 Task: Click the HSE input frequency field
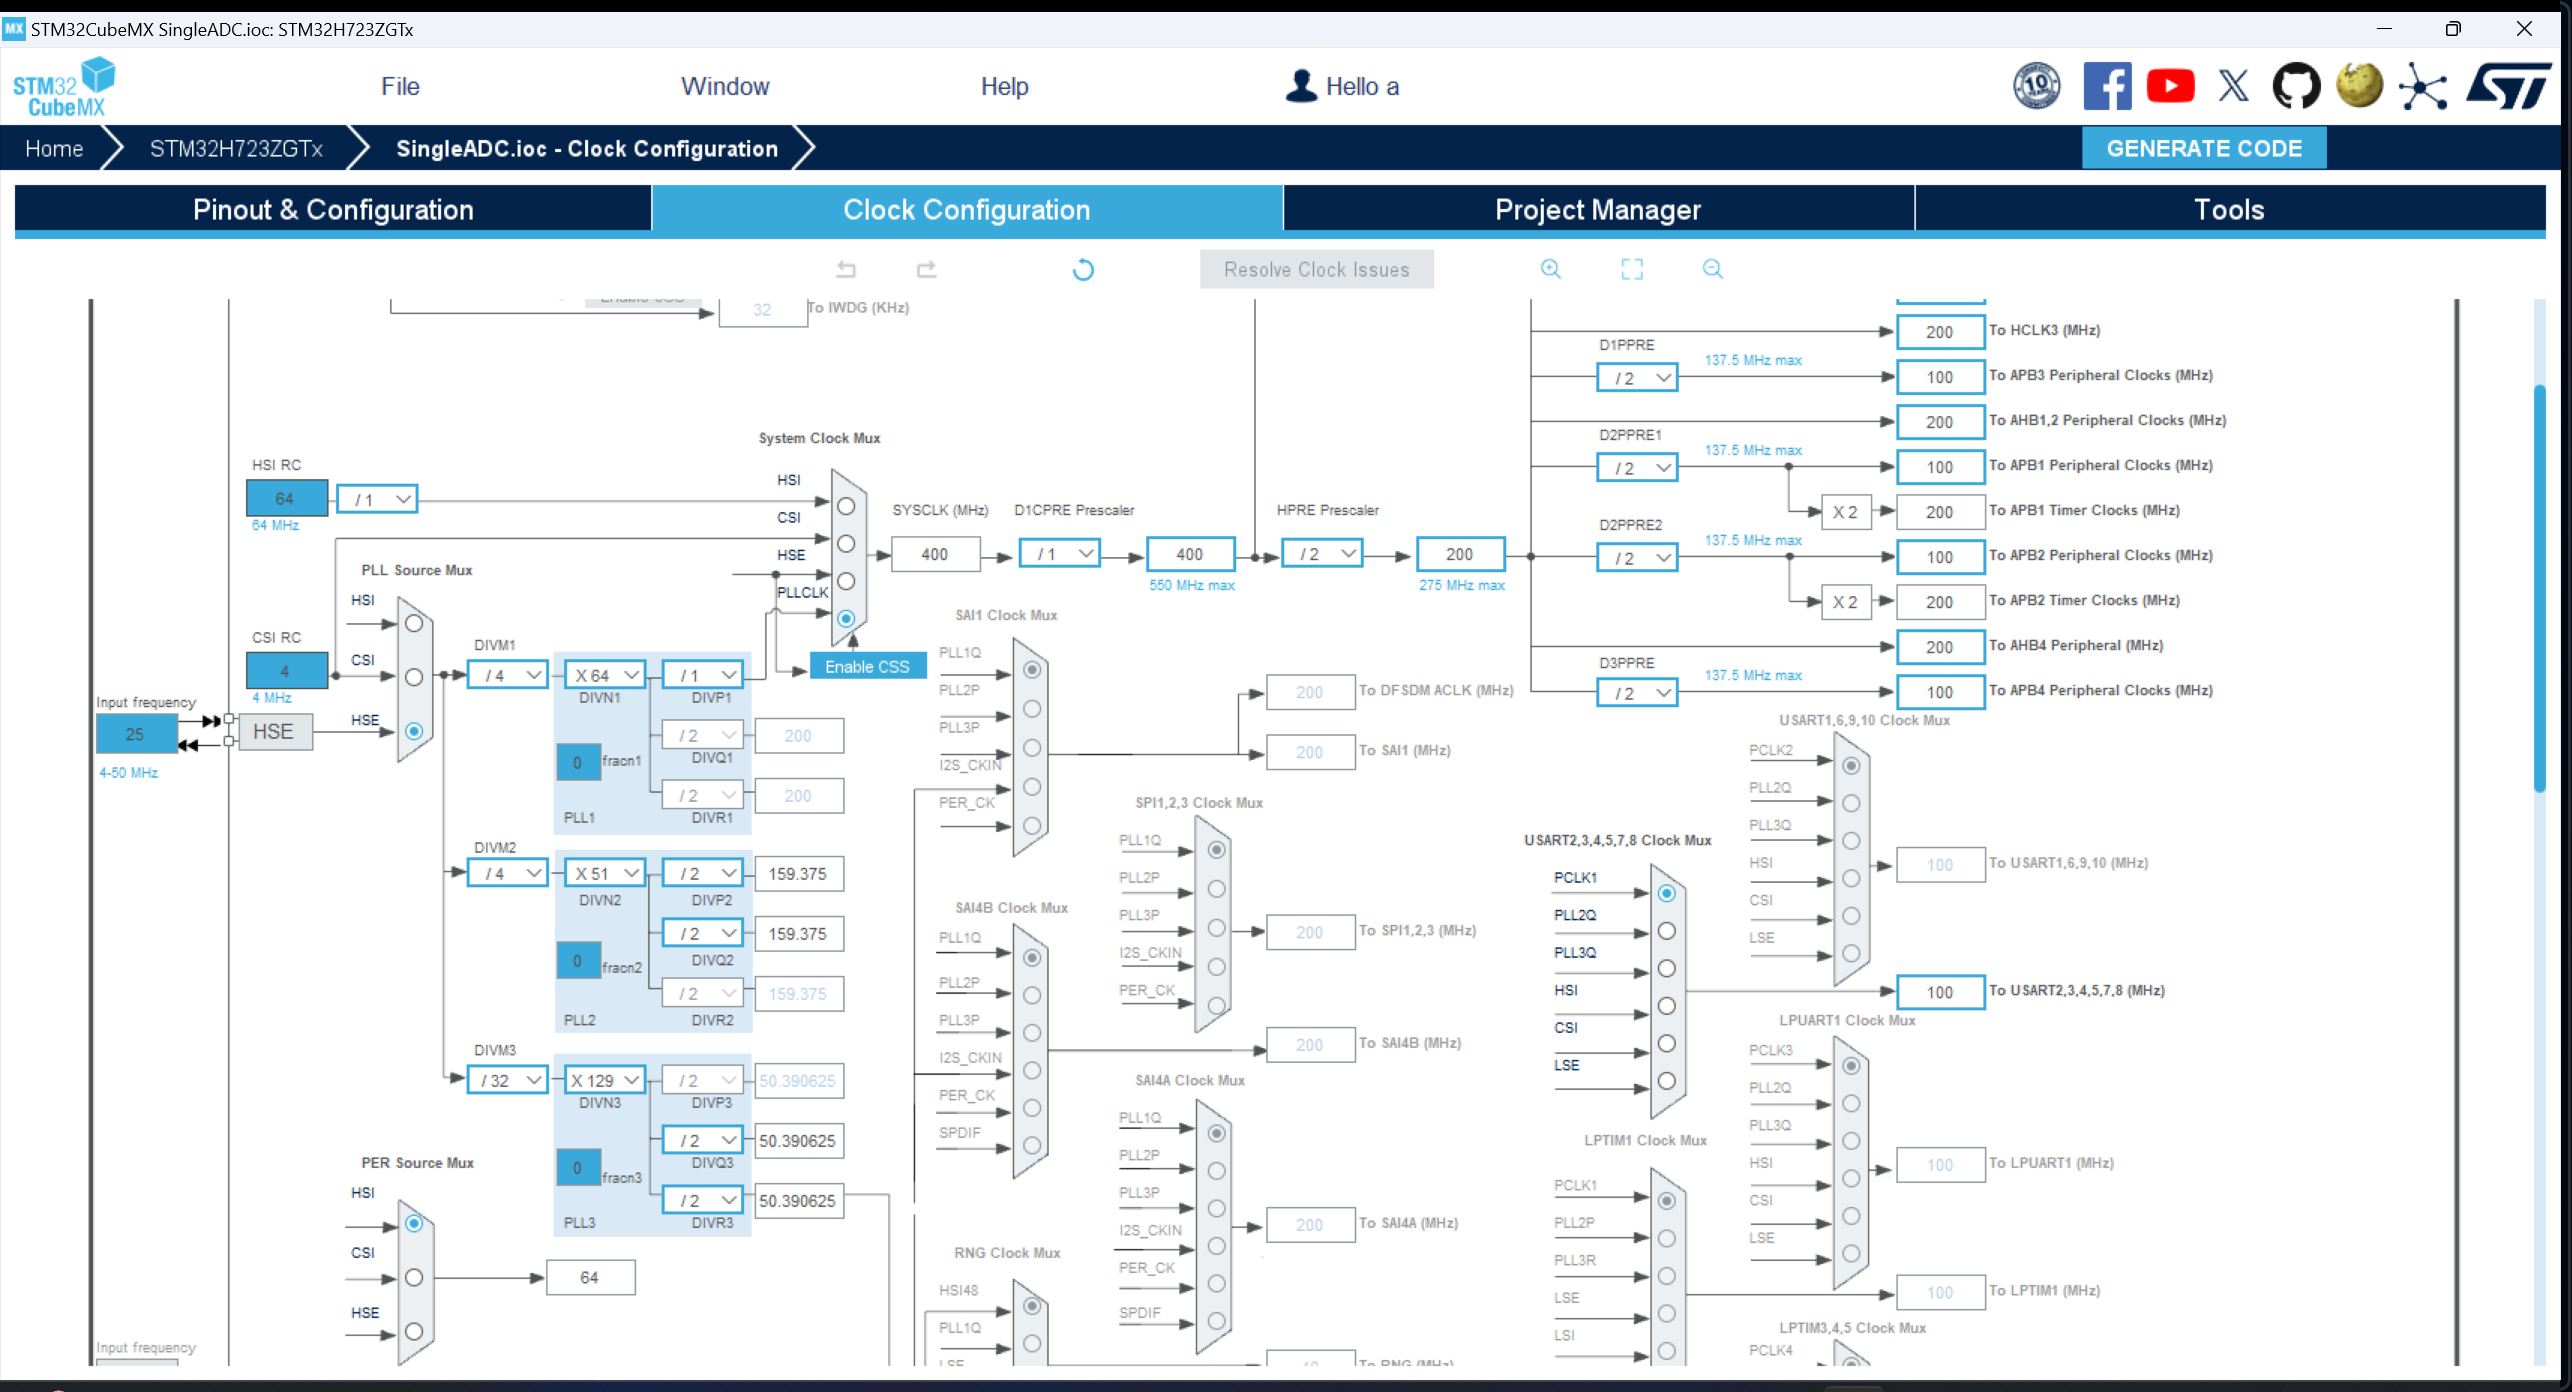pyautogui.click(x=135, y=734)
